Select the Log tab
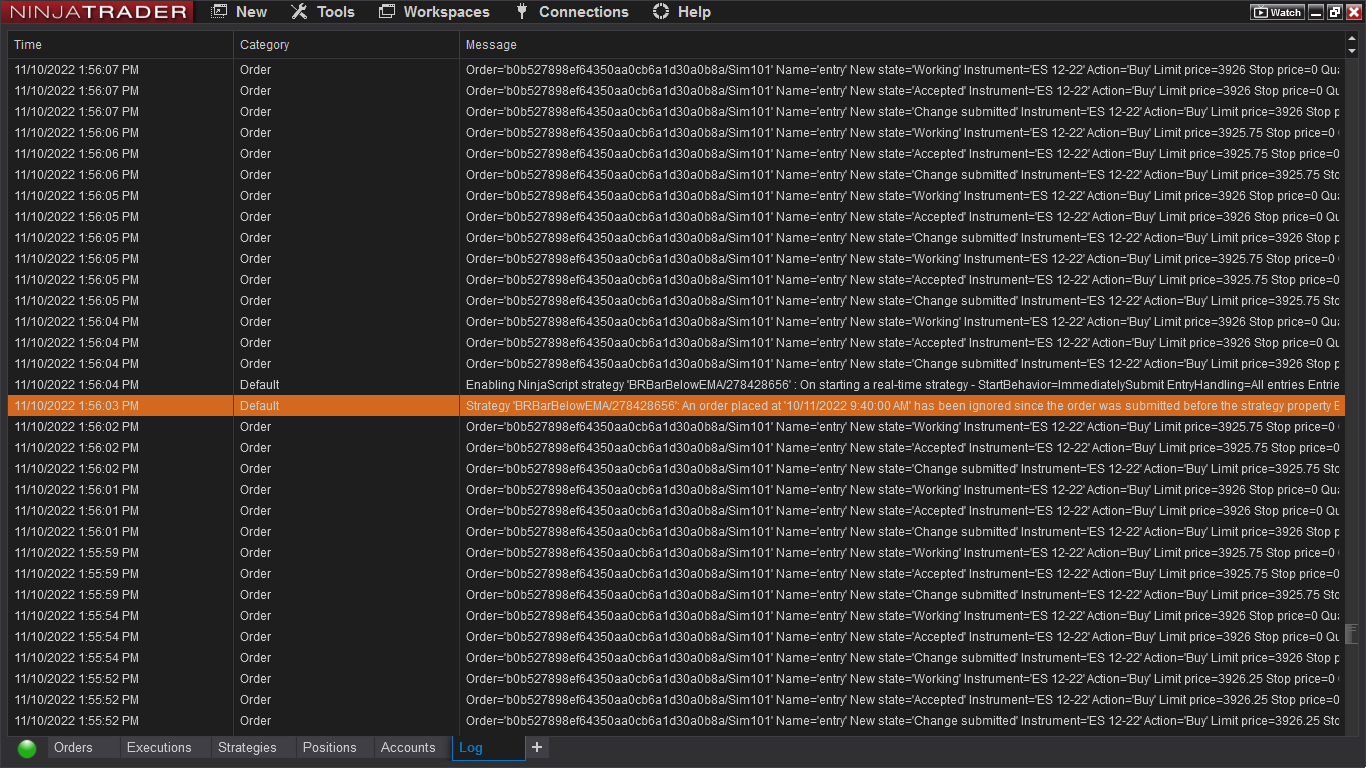The image size is (1366, 768). [489, 747]
